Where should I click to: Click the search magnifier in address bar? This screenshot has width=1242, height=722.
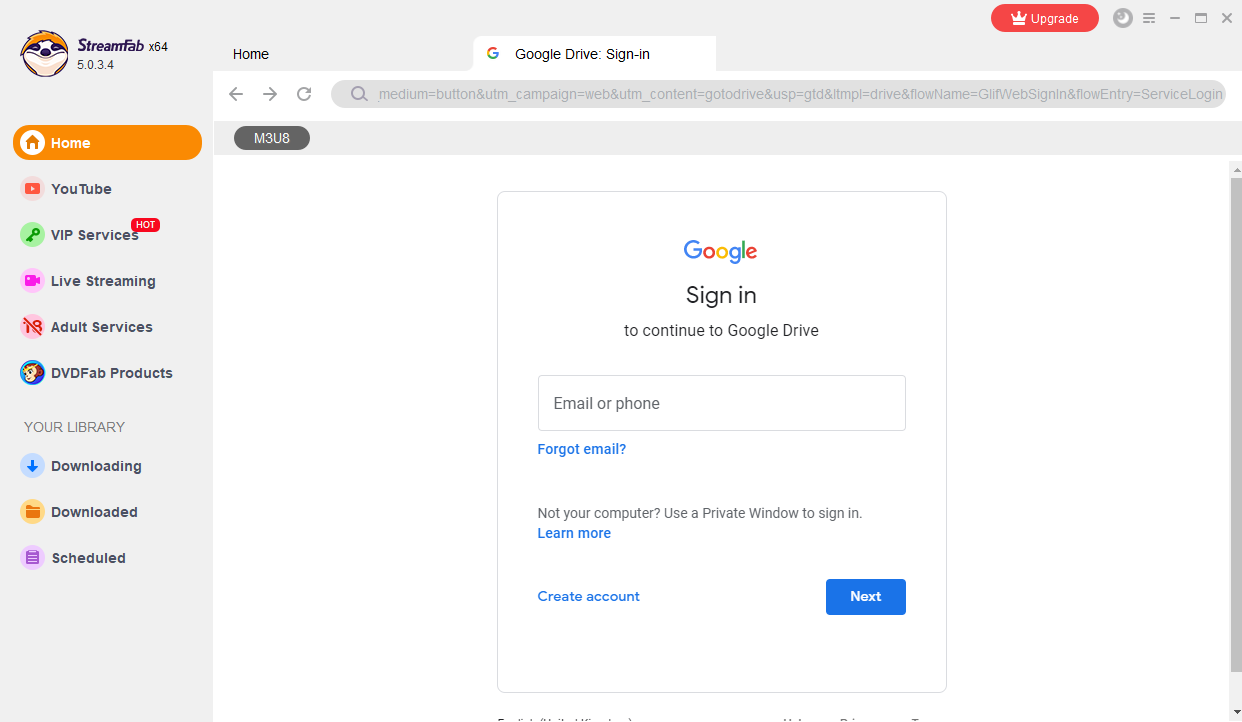pyautogui.click(x=359, y=95)
